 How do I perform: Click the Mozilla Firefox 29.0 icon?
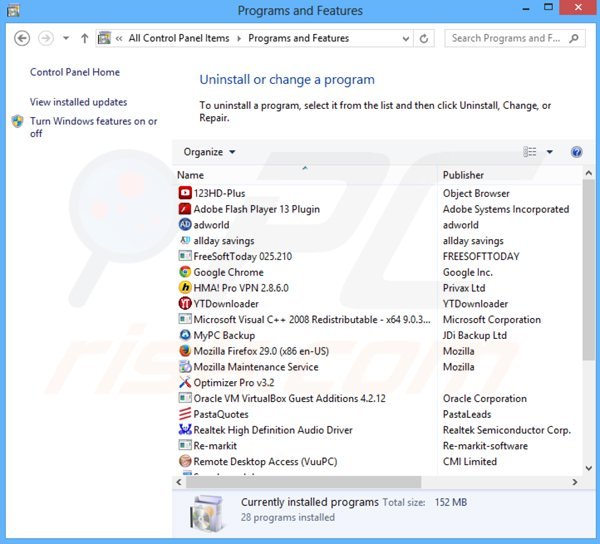point(185,351)
